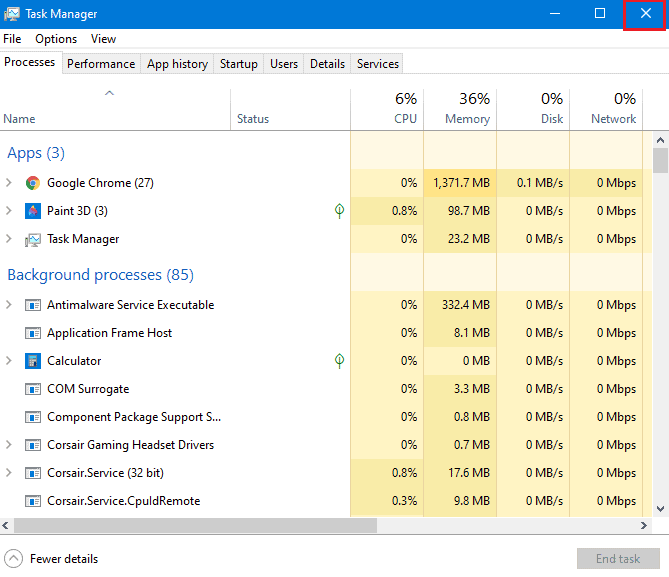Image resolution: width=669 pixels, height=577 pixels.
Task: Click the Corsair Gaming Headset Drivers icon
Action: click(33, 445)
